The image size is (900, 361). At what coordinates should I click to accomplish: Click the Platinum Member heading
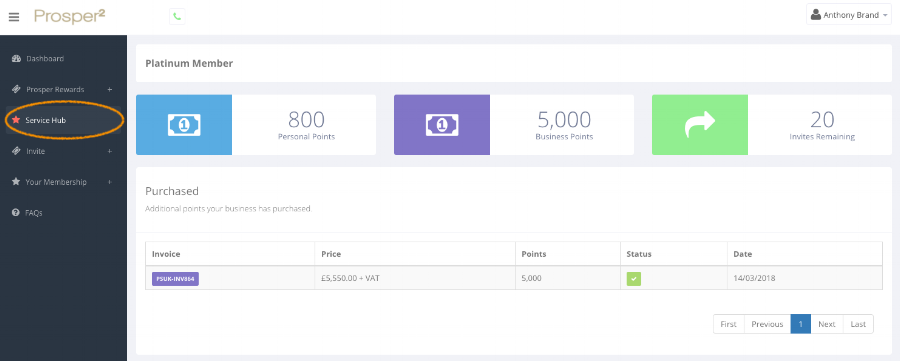189,63
